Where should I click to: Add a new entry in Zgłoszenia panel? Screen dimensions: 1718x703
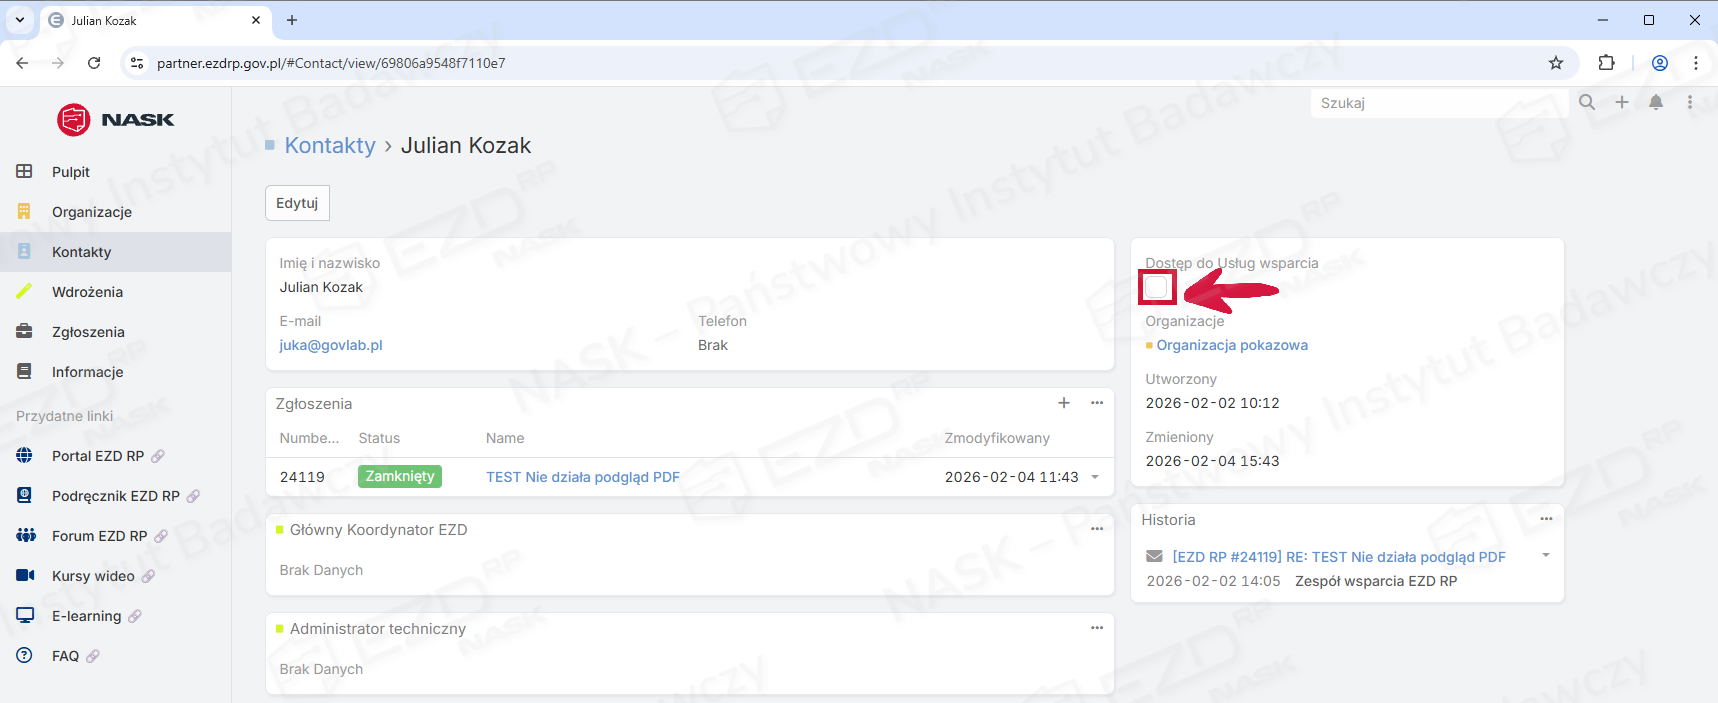tap(1064, 403)
